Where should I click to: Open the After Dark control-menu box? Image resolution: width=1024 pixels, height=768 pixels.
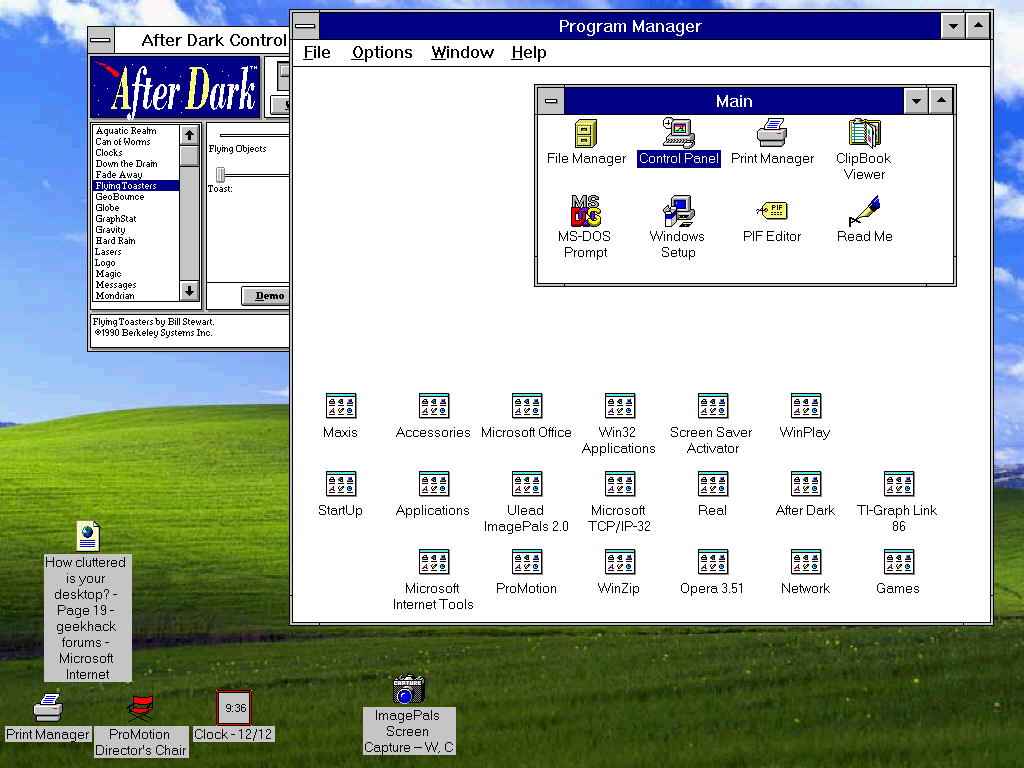[101, 40]
